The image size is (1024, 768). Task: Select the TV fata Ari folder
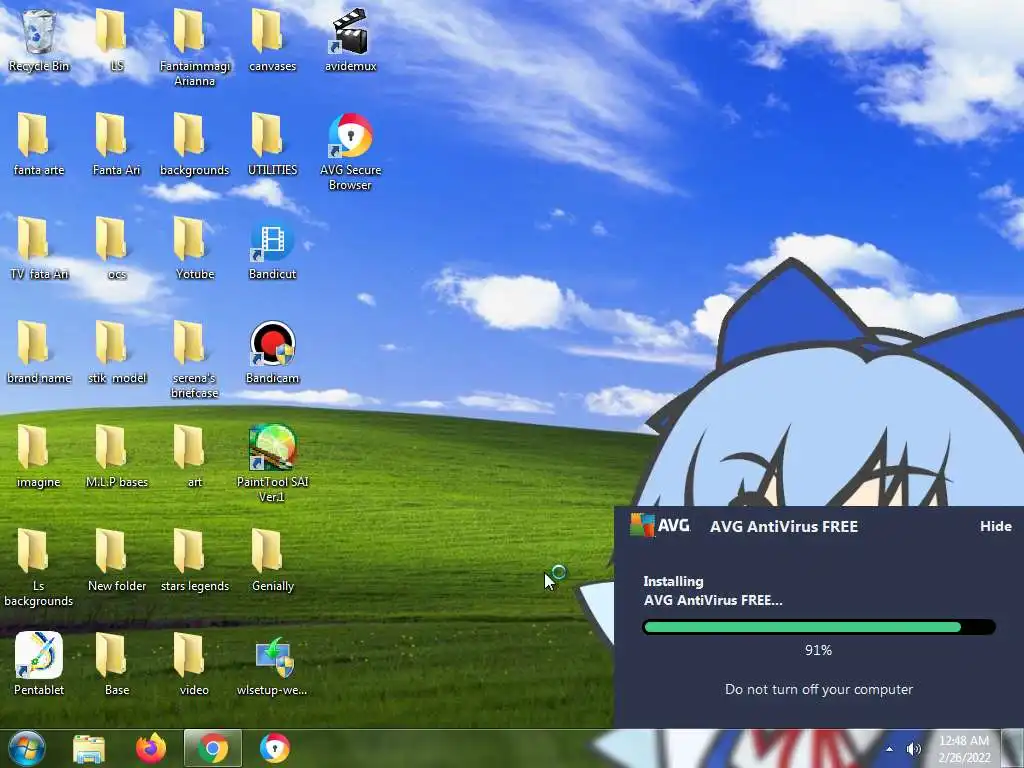pos(39,248)
